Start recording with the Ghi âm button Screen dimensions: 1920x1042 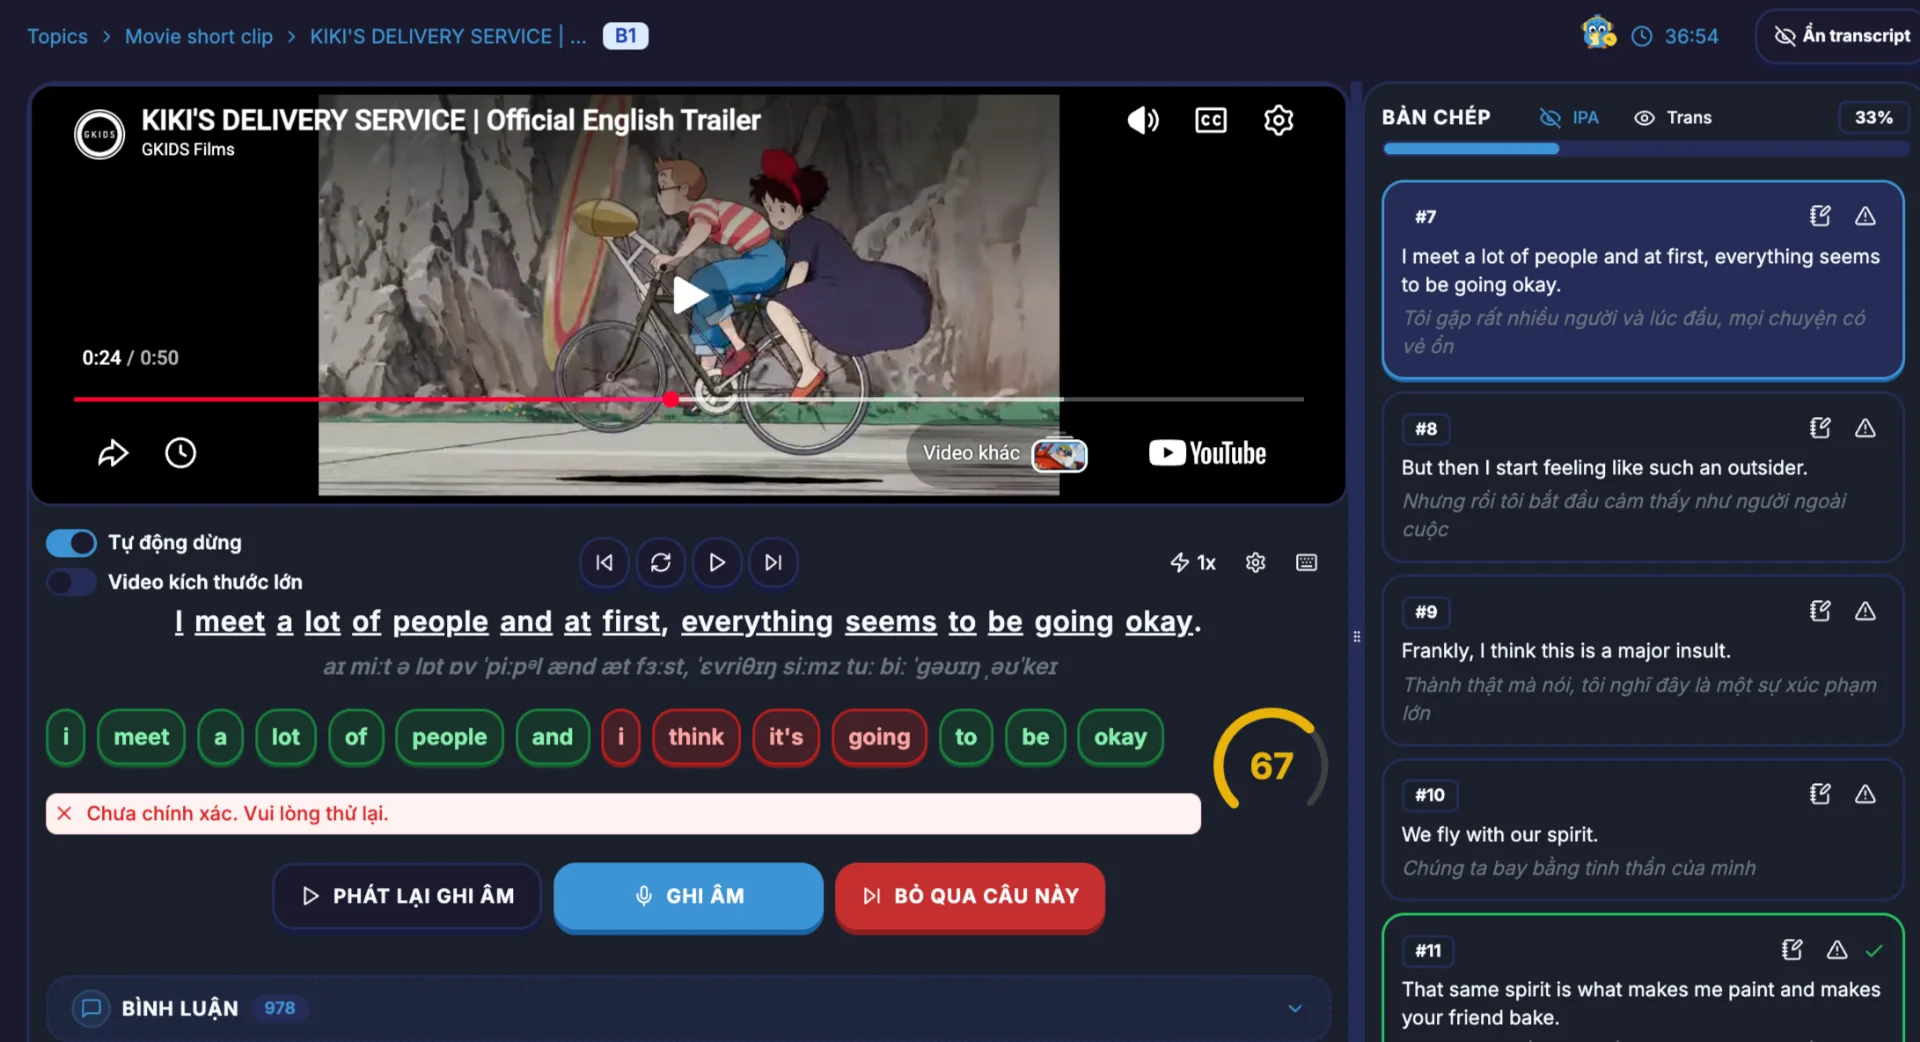689,896
